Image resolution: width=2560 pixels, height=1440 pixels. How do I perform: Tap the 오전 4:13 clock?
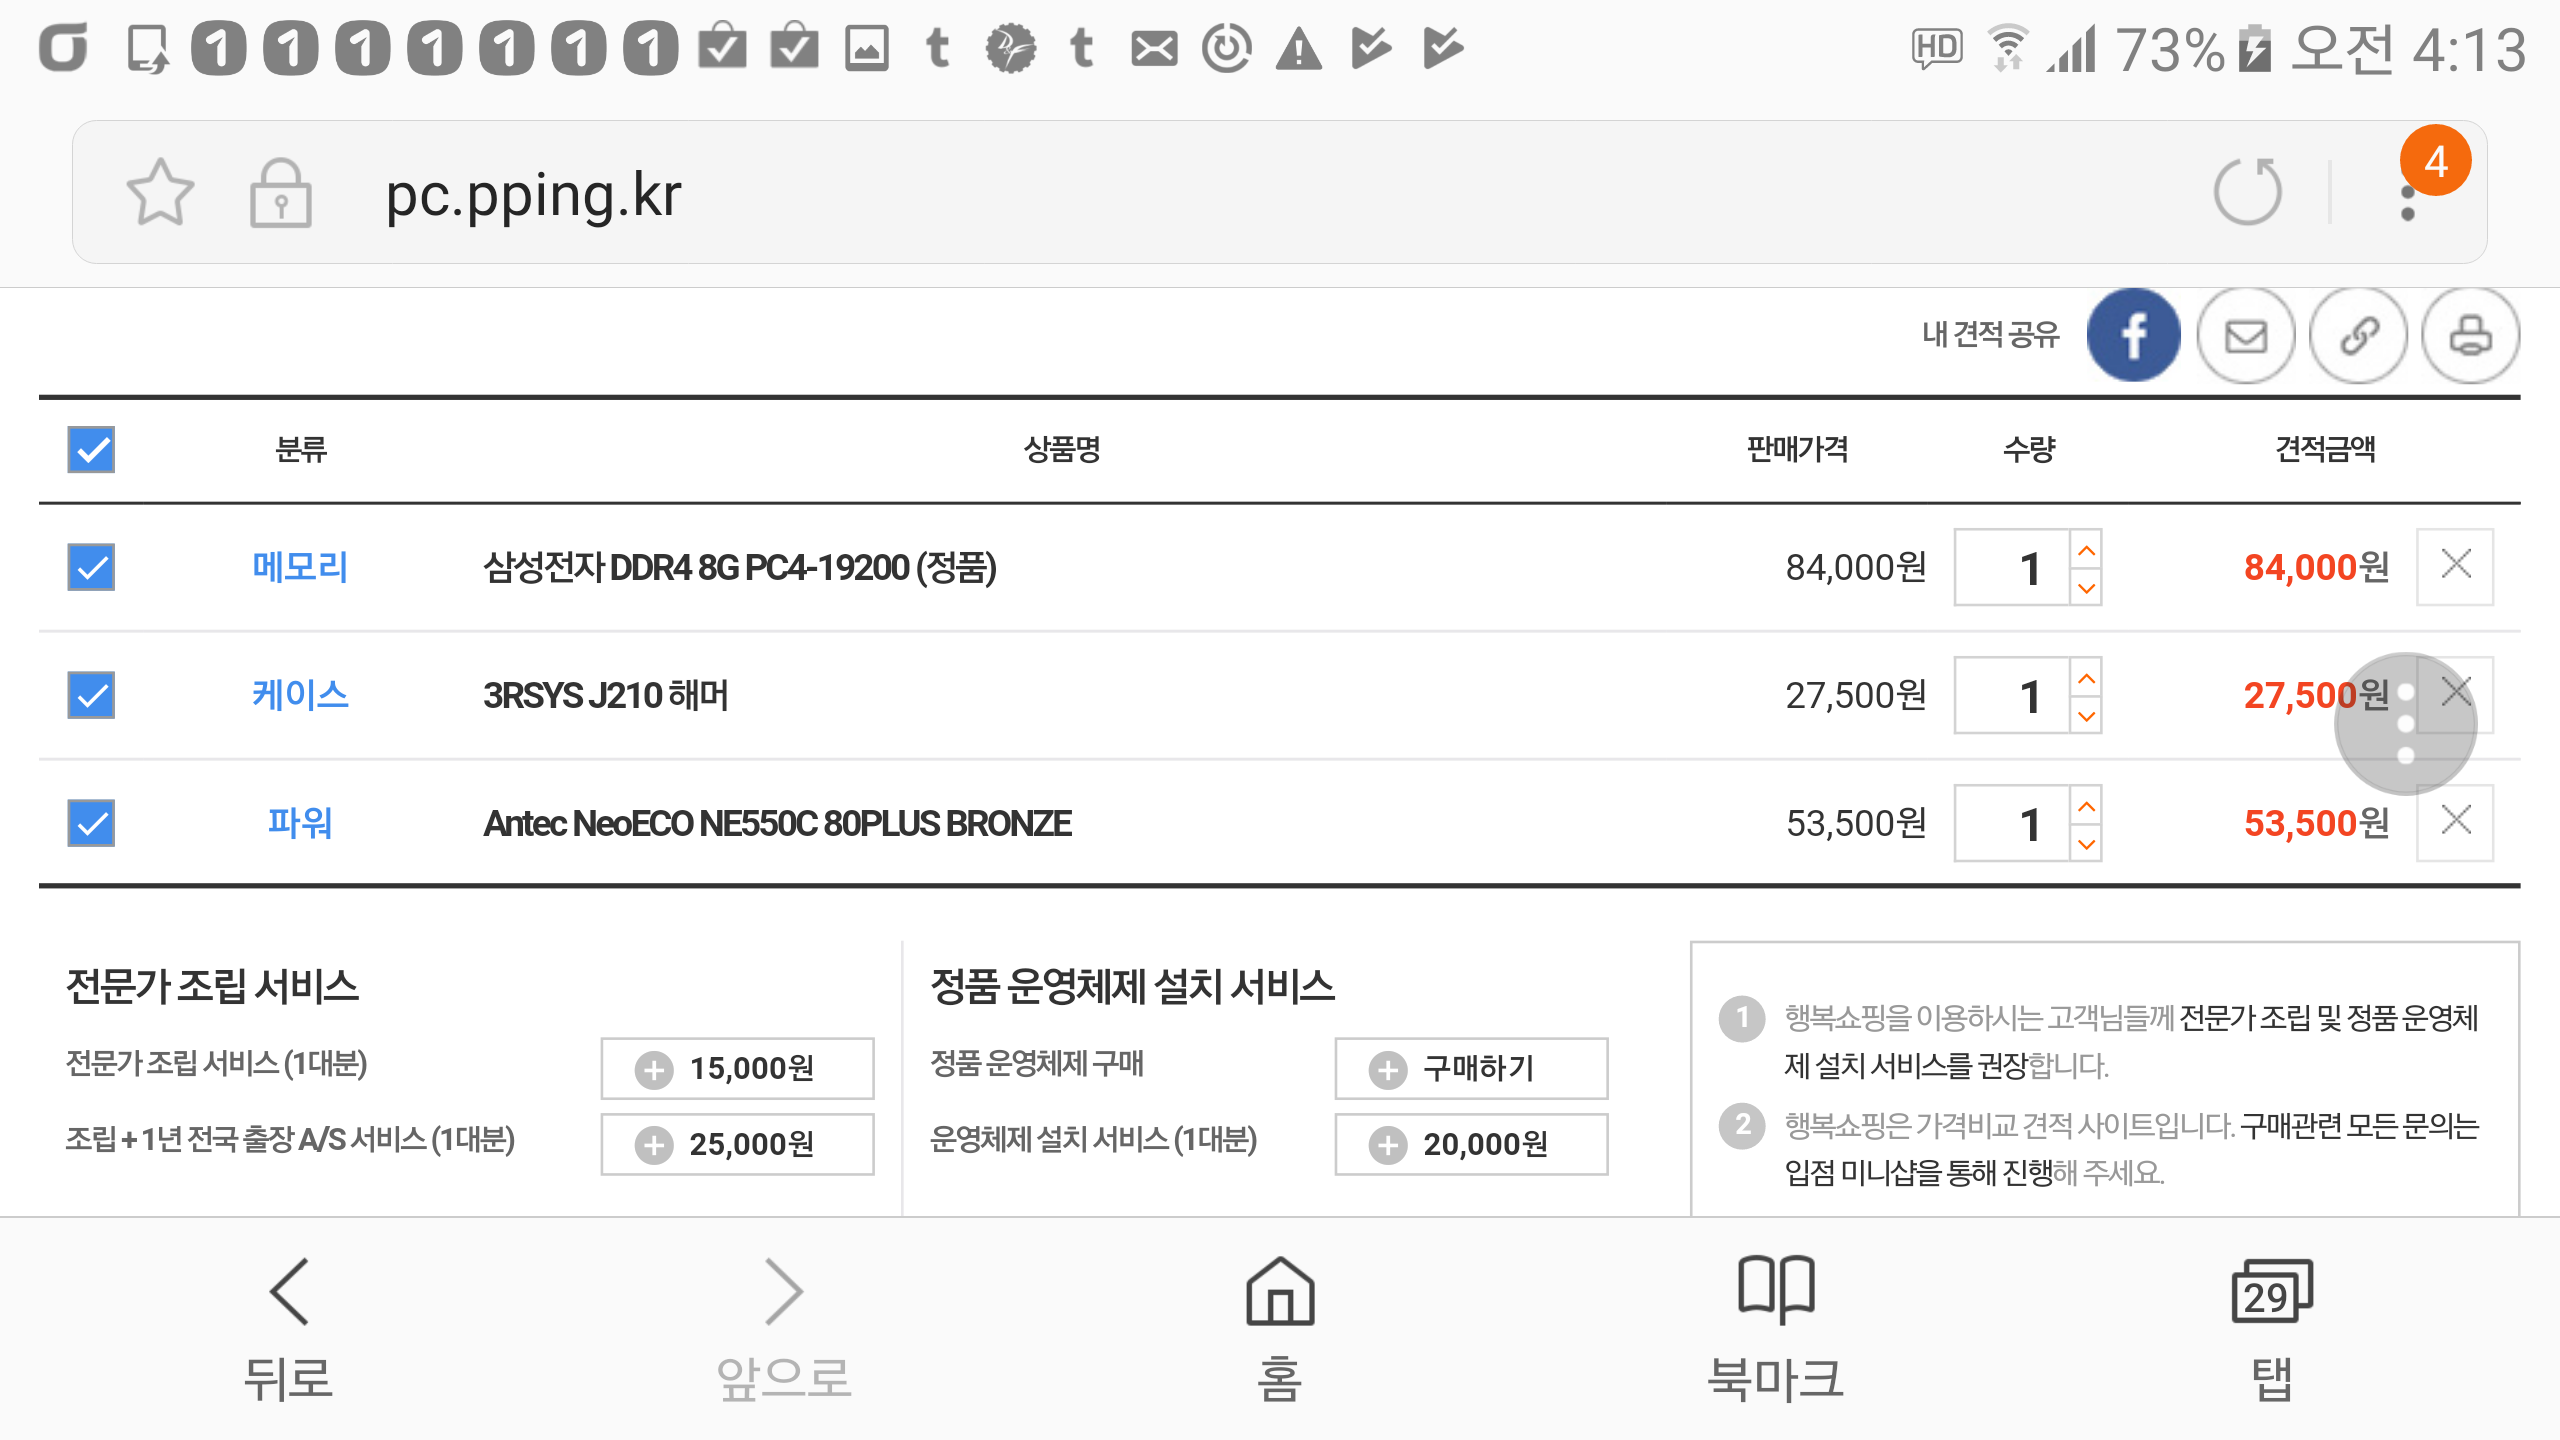[2408, 48]
